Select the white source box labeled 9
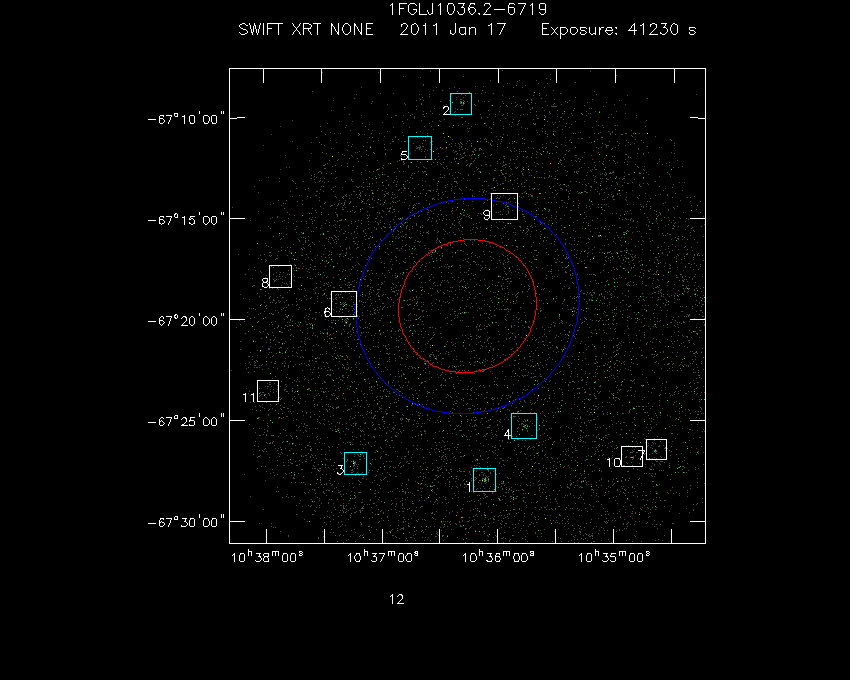 pos(504,206)
